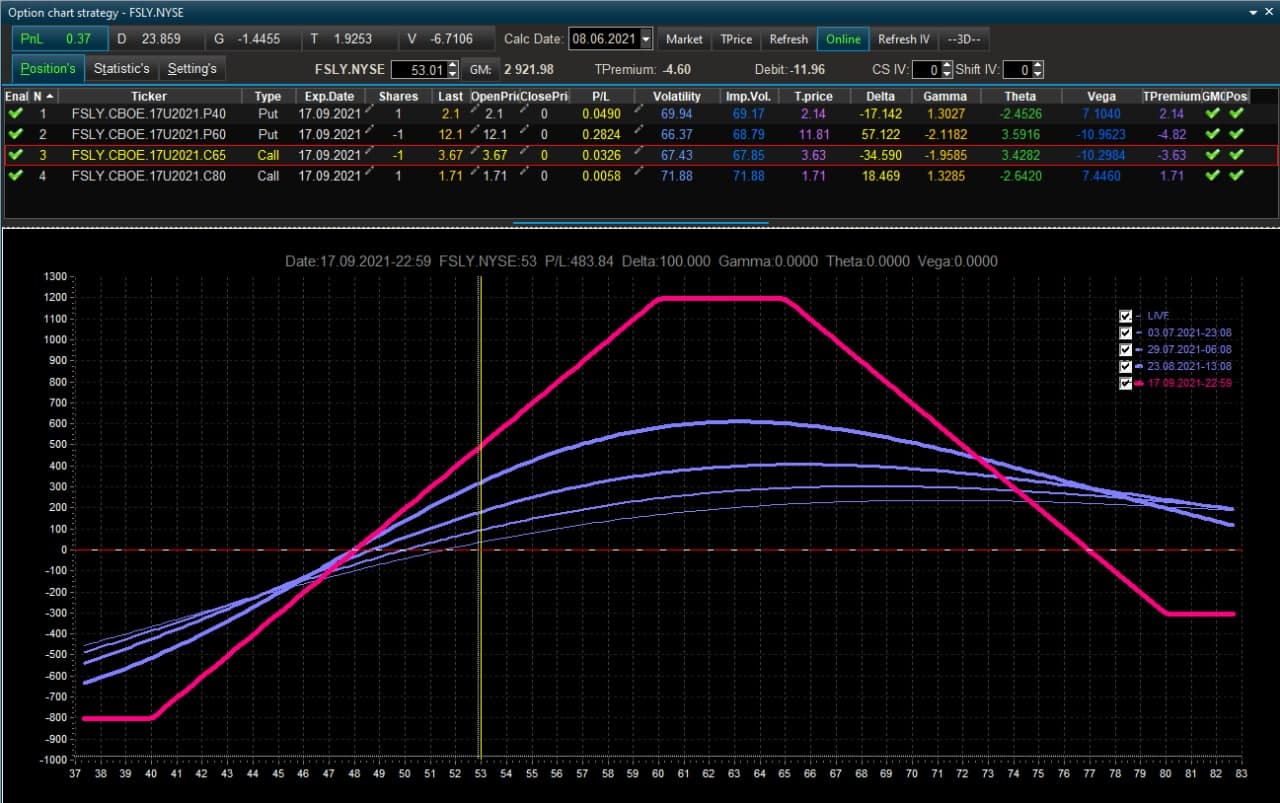Toggle the green enable checkmark for row 1
Viewport: 1280px width, 803px height.
coord(15,114)
